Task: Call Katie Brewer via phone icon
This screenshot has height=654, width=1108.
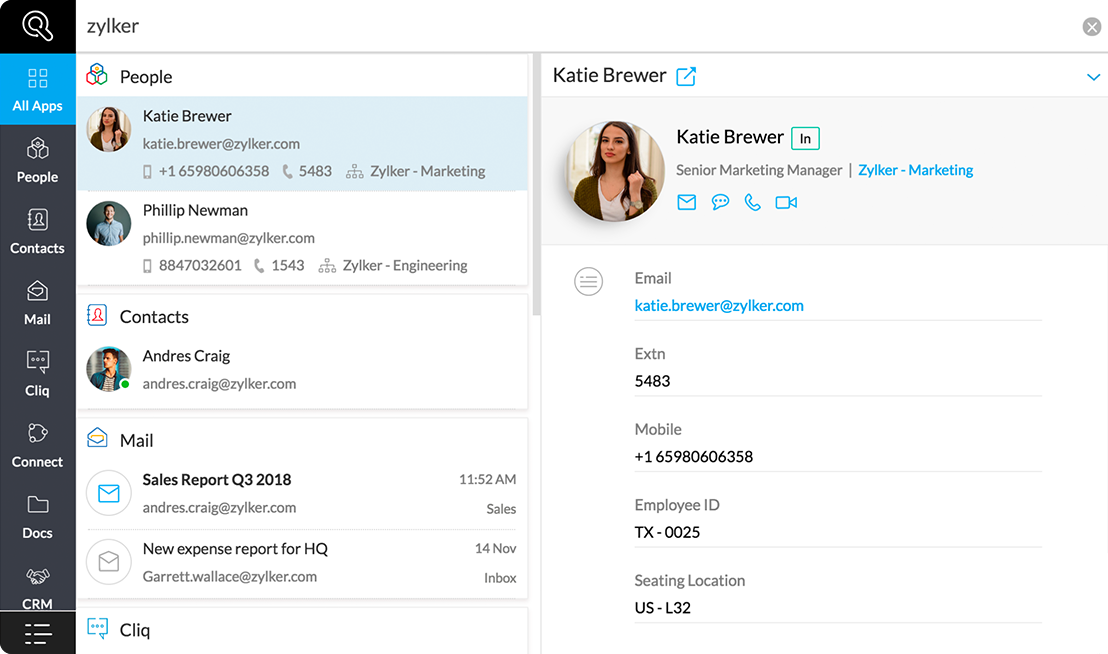Action: tap(753, 203)
